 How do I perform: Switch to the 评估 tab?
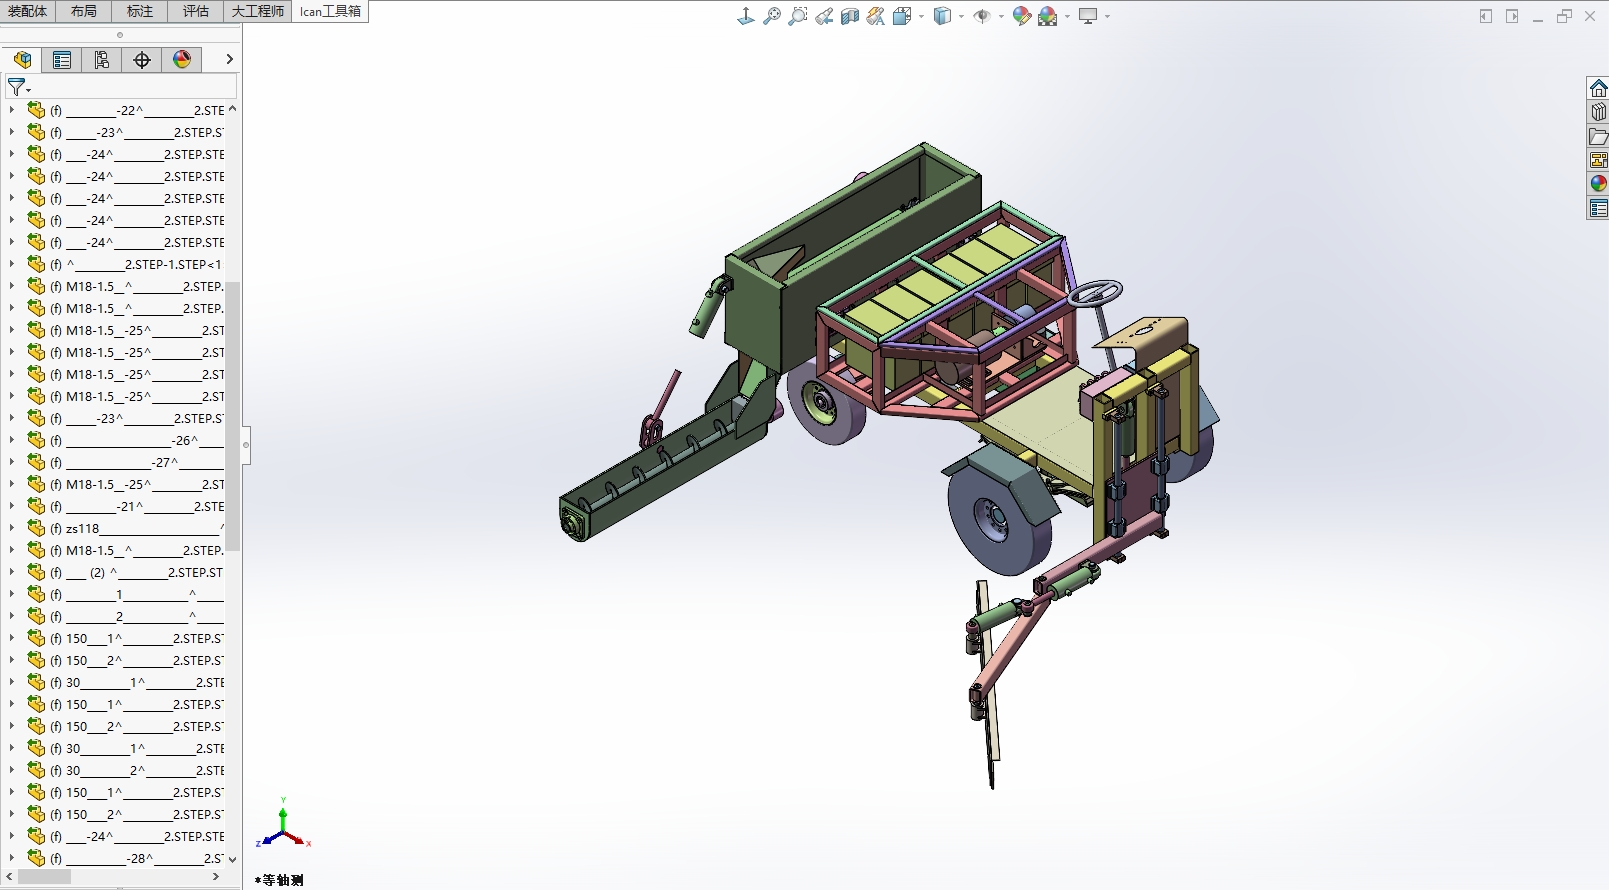(x=196, y=11)
